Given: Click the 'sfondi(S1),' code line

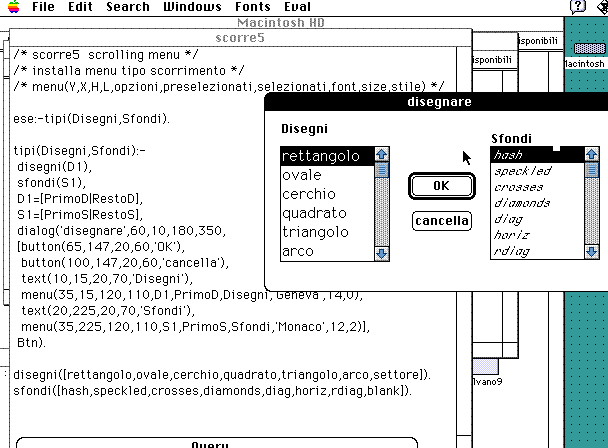Looking at the screenshot, I should pyautogui.click(x=51, y=183).
